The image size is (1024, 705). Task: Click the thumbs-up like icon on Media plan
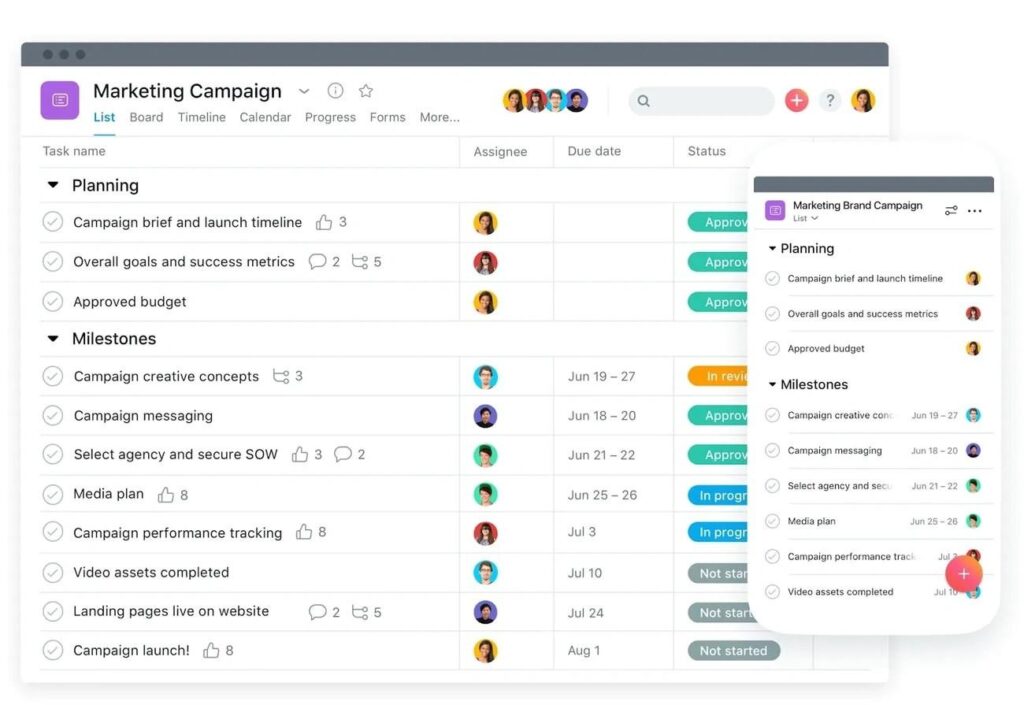(x=166, y=495)
